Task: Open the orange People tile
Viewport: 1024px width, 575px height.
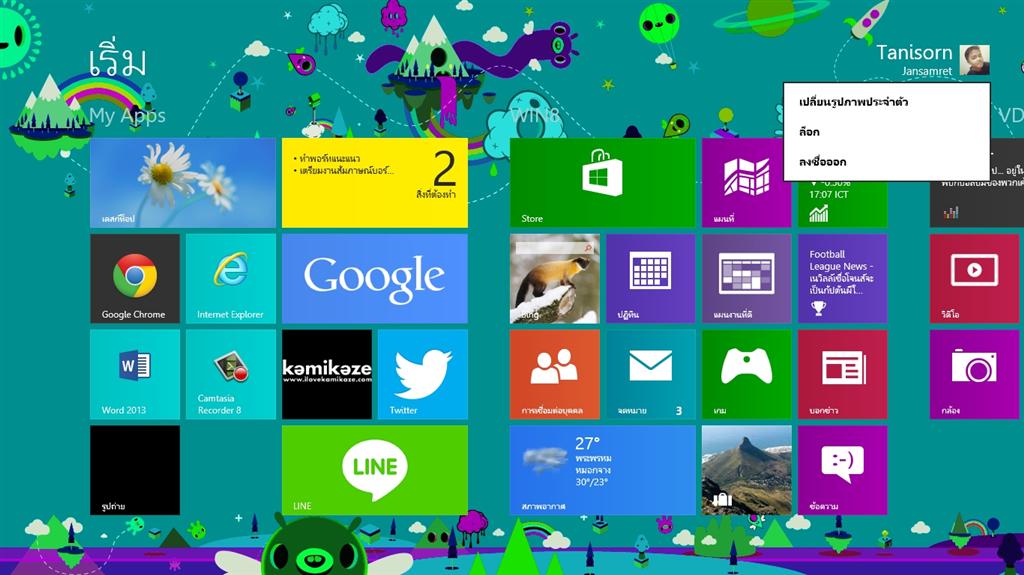Action: click(x=554, y=374)
